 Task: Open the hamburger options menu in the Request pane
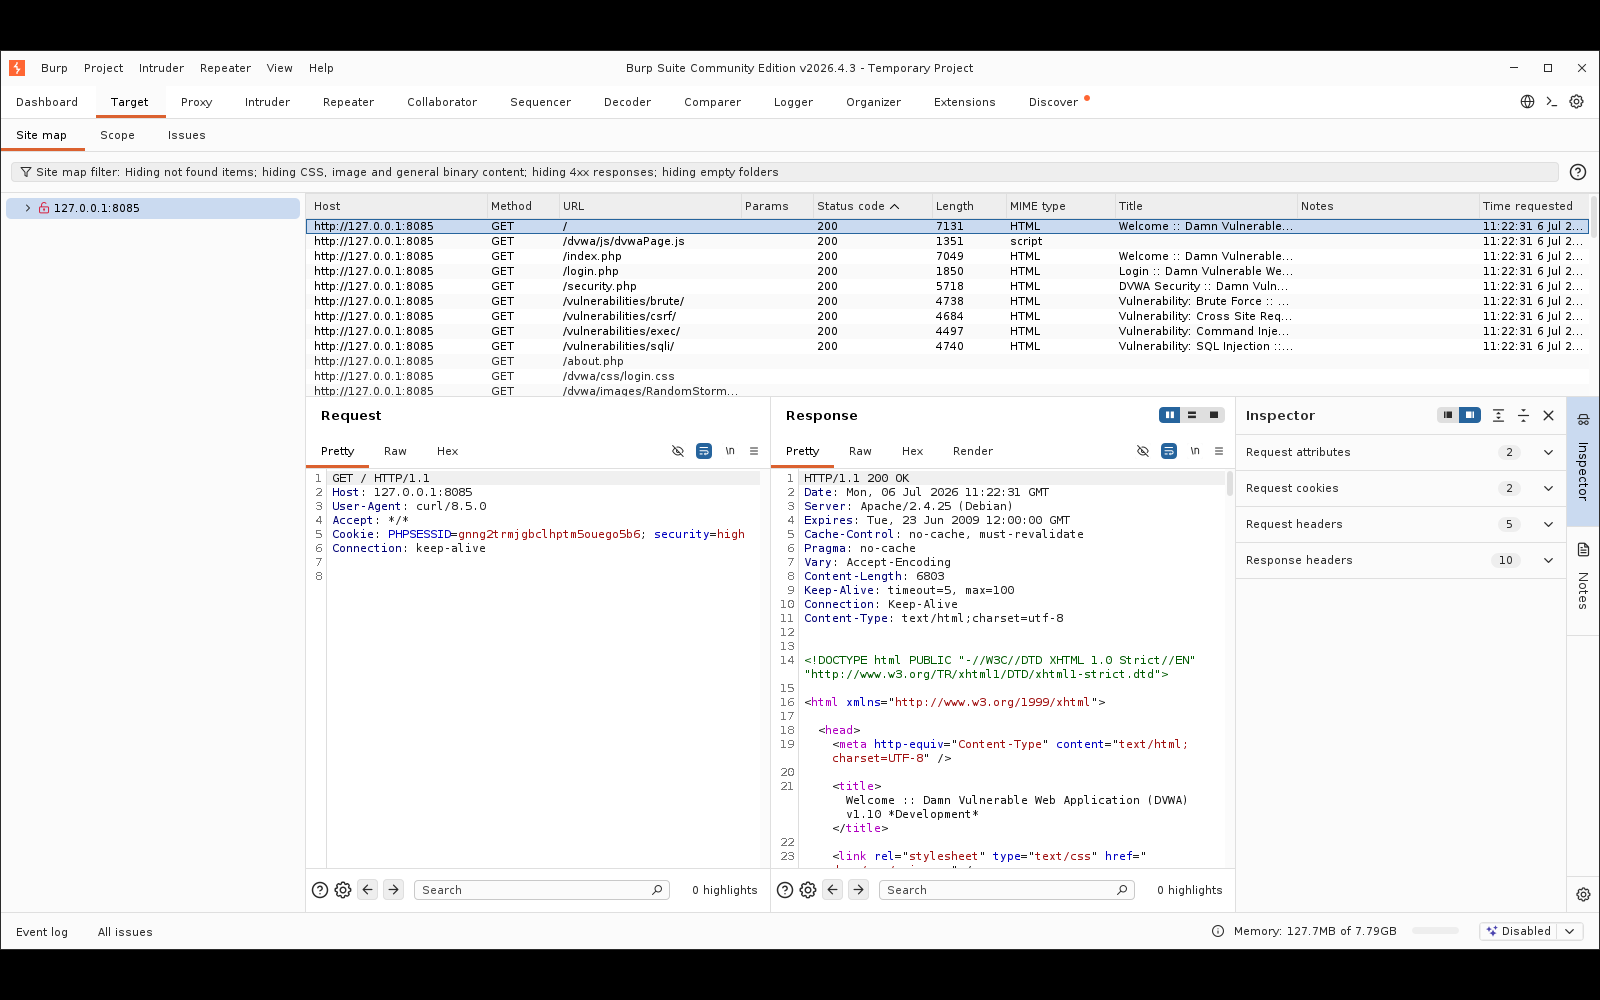pos(754,451)
